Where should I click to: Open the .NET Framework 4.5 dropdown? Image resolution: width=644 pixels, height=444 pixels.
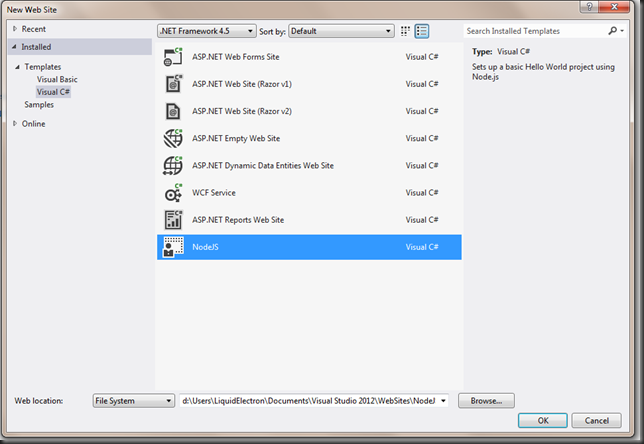click(205, 31)
